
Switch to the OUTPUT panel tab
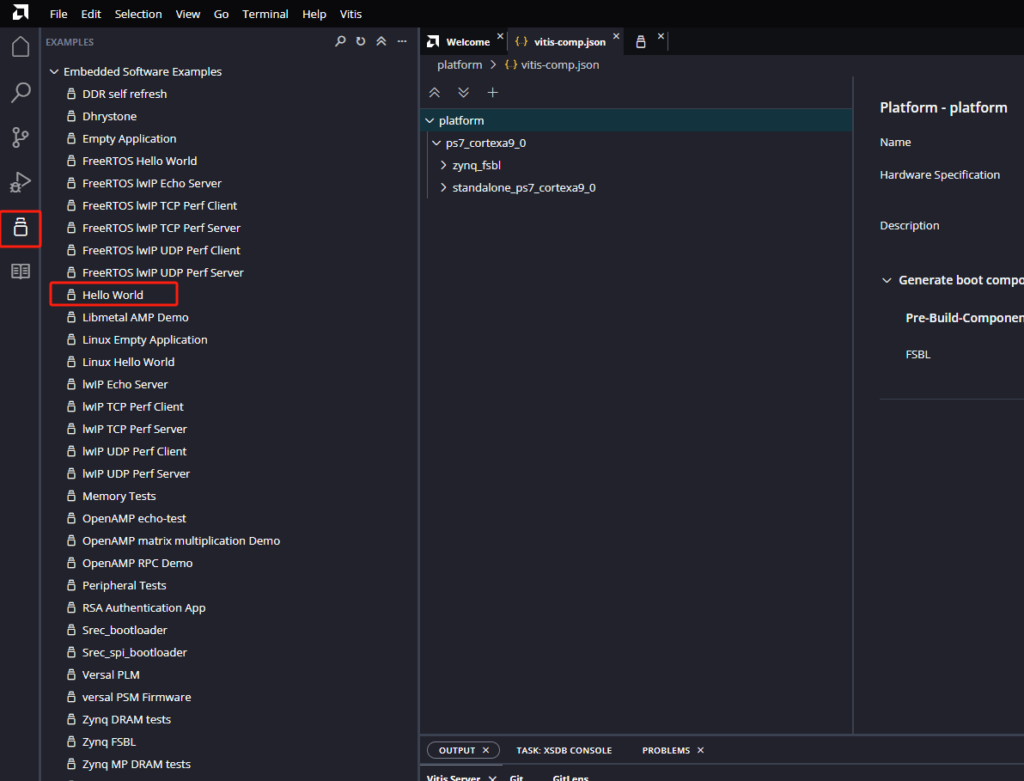[456, 750]
